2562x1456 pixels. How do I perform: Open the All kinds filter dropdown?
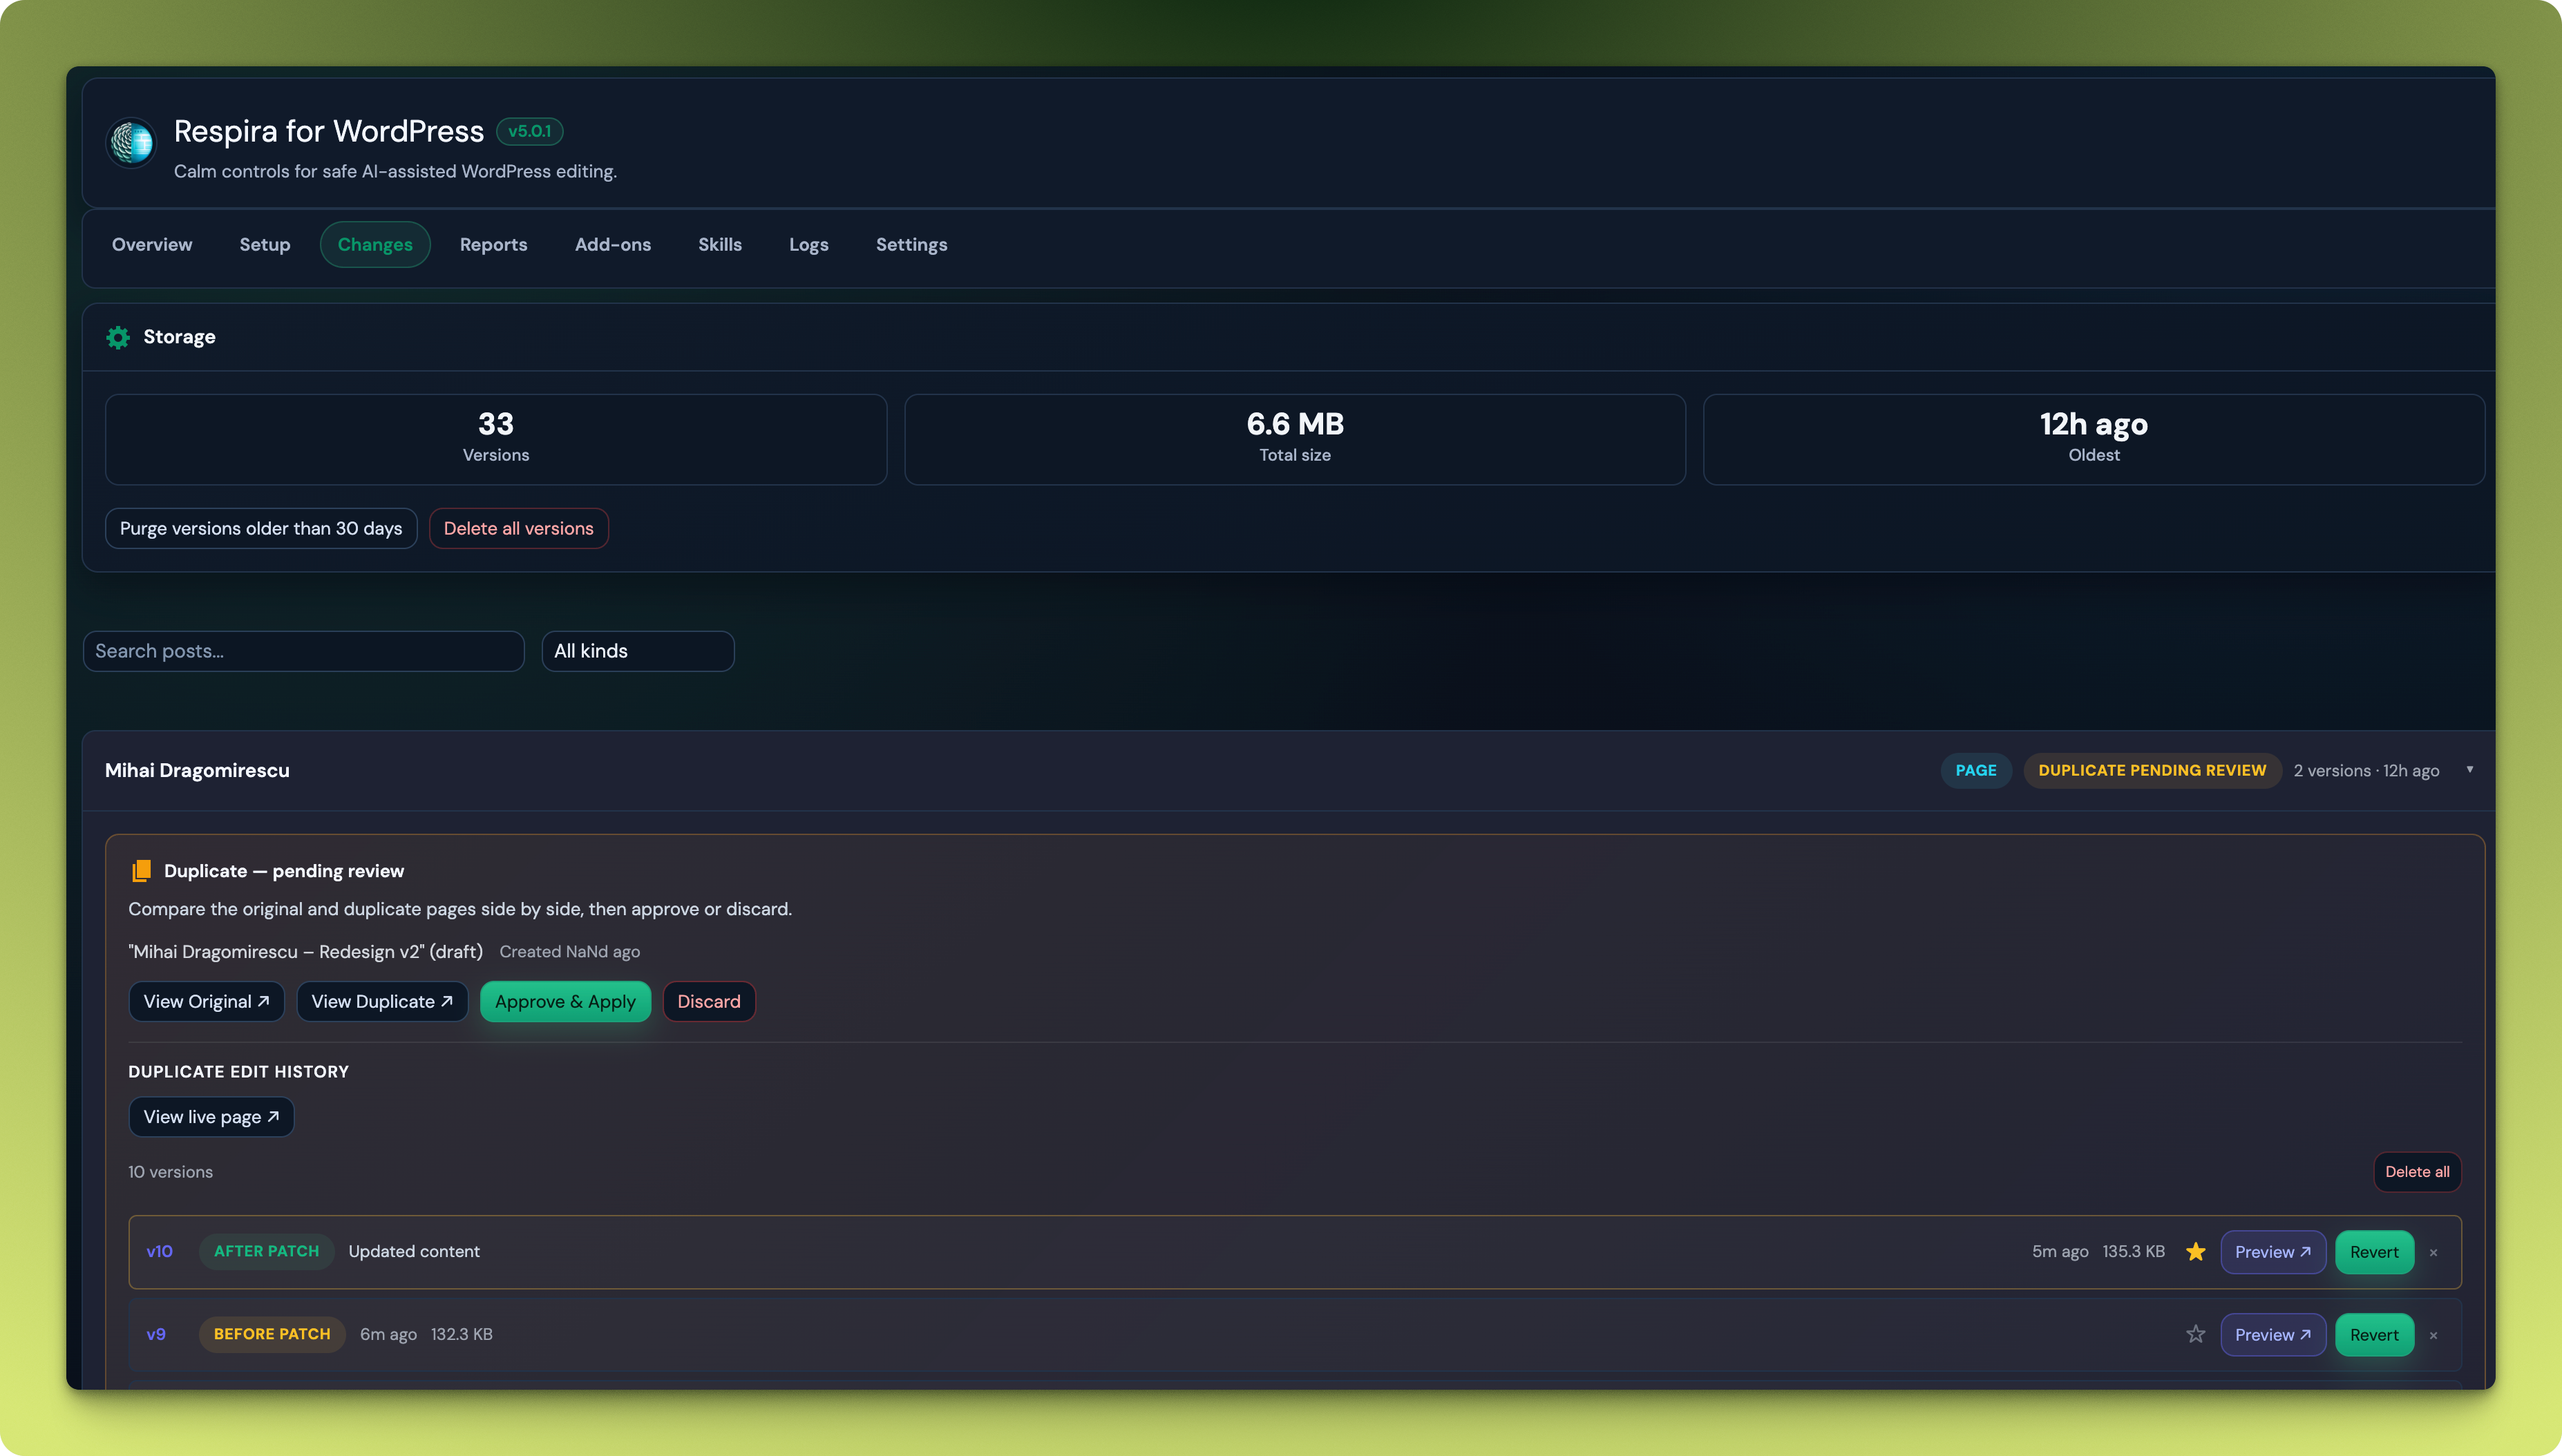click(x=637, y=651)
